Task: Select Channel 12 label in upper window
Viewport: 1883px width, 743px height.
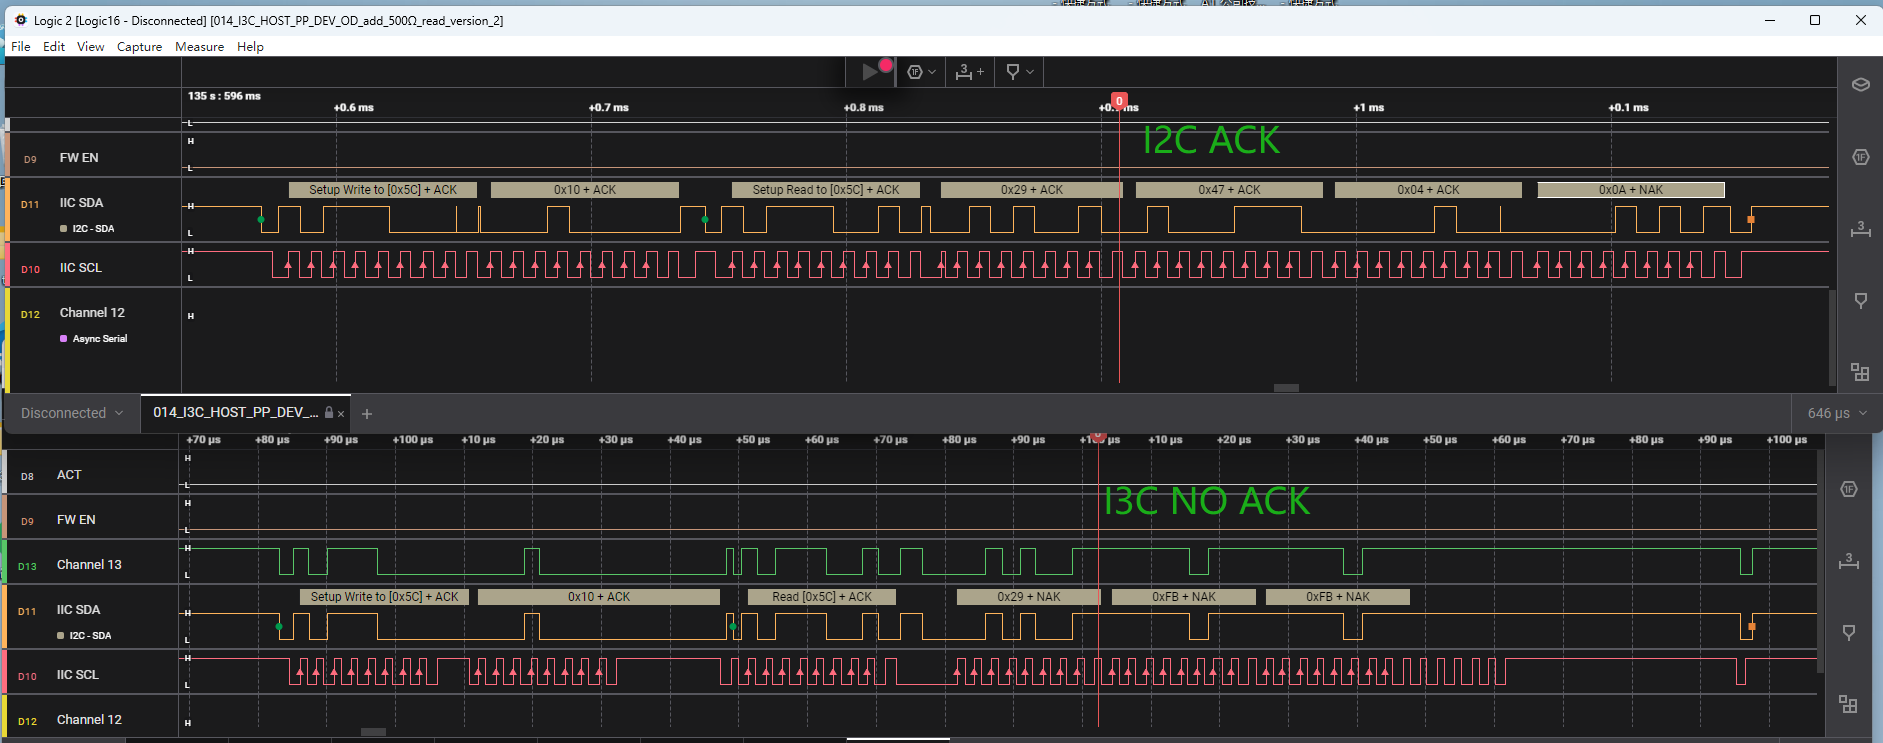Action: [x=92, y=313]
